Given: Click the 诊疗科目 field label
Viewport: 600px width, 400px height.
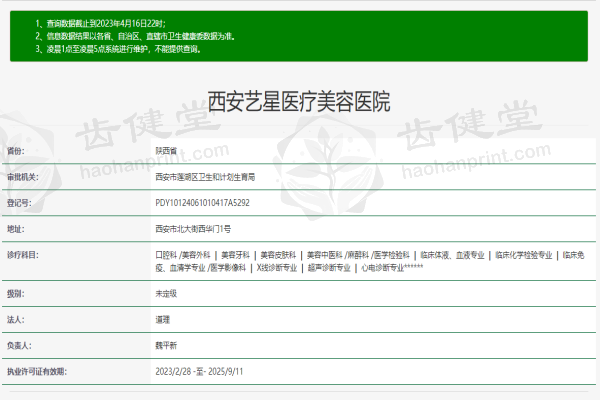Looking at the screenshot, I should click(23, 255).
